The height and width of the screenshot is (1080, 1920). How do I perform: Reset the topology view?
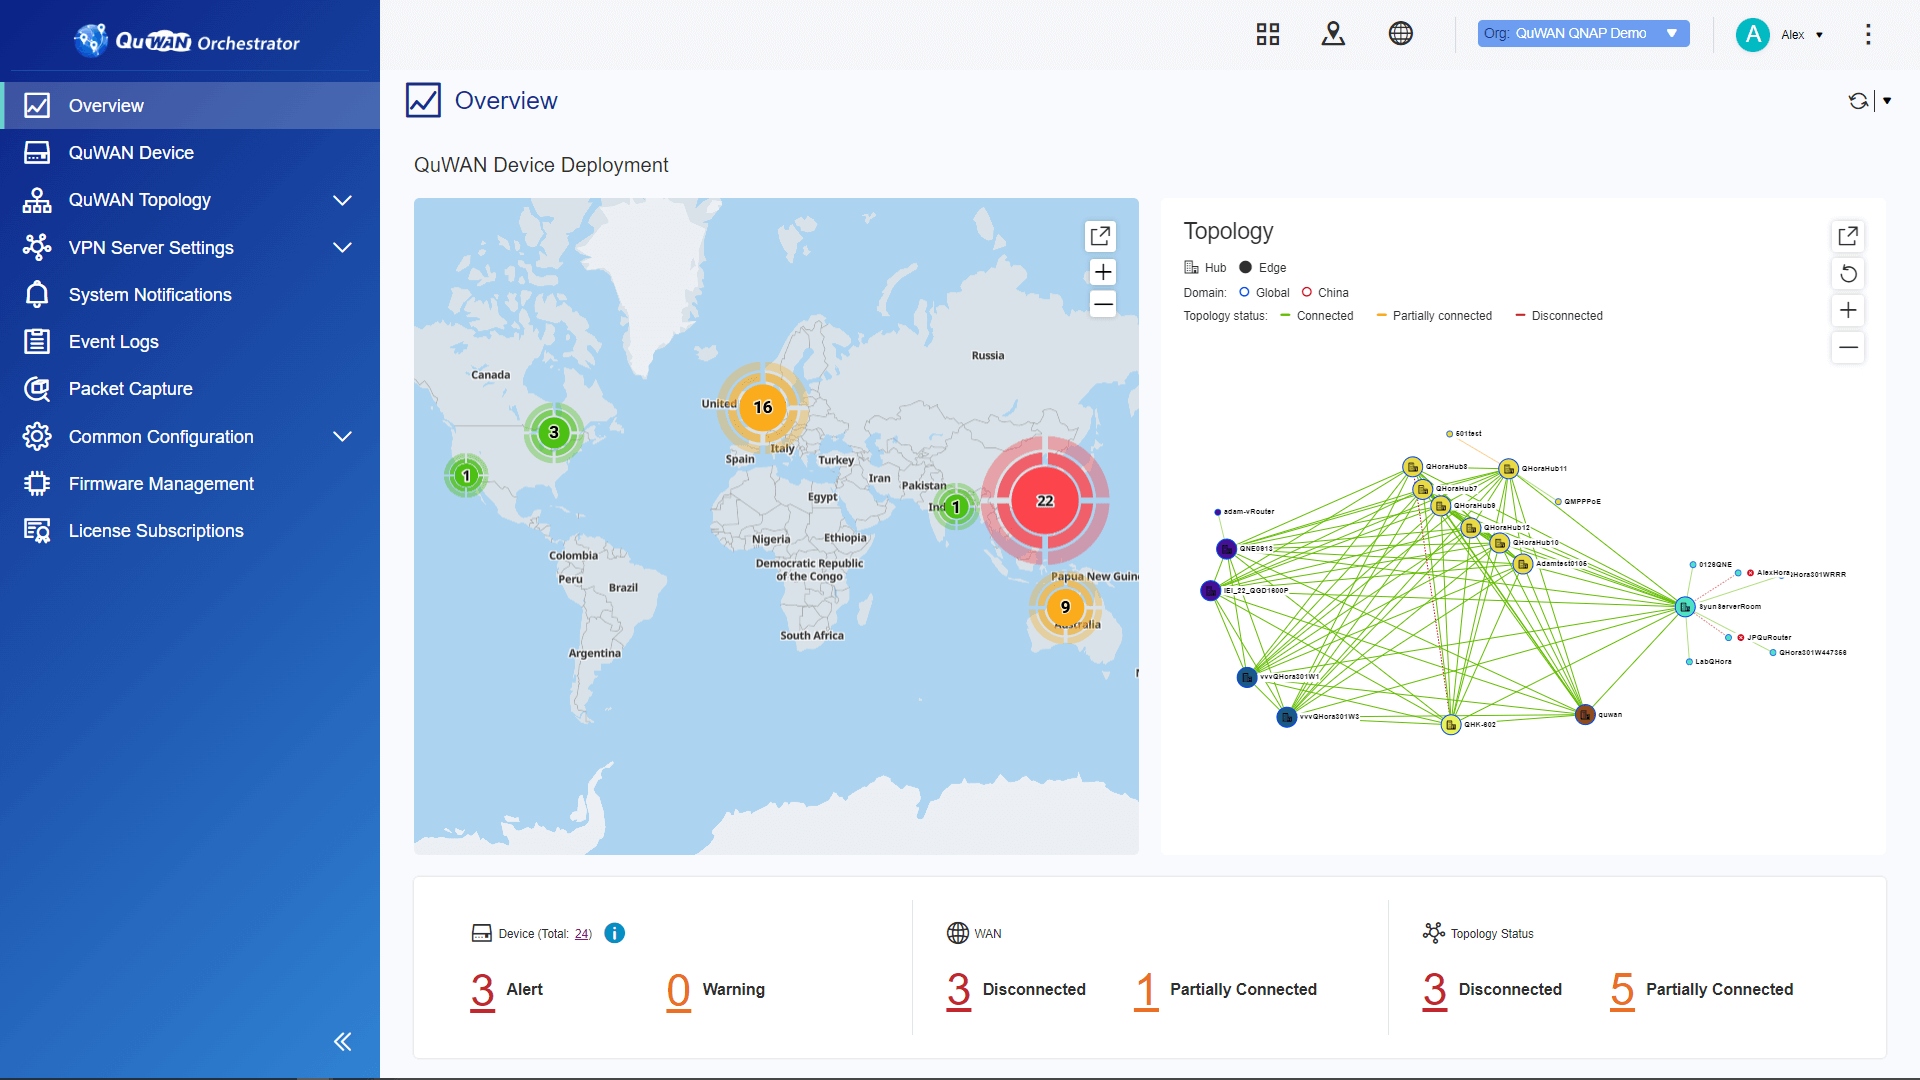[1848, 274]
